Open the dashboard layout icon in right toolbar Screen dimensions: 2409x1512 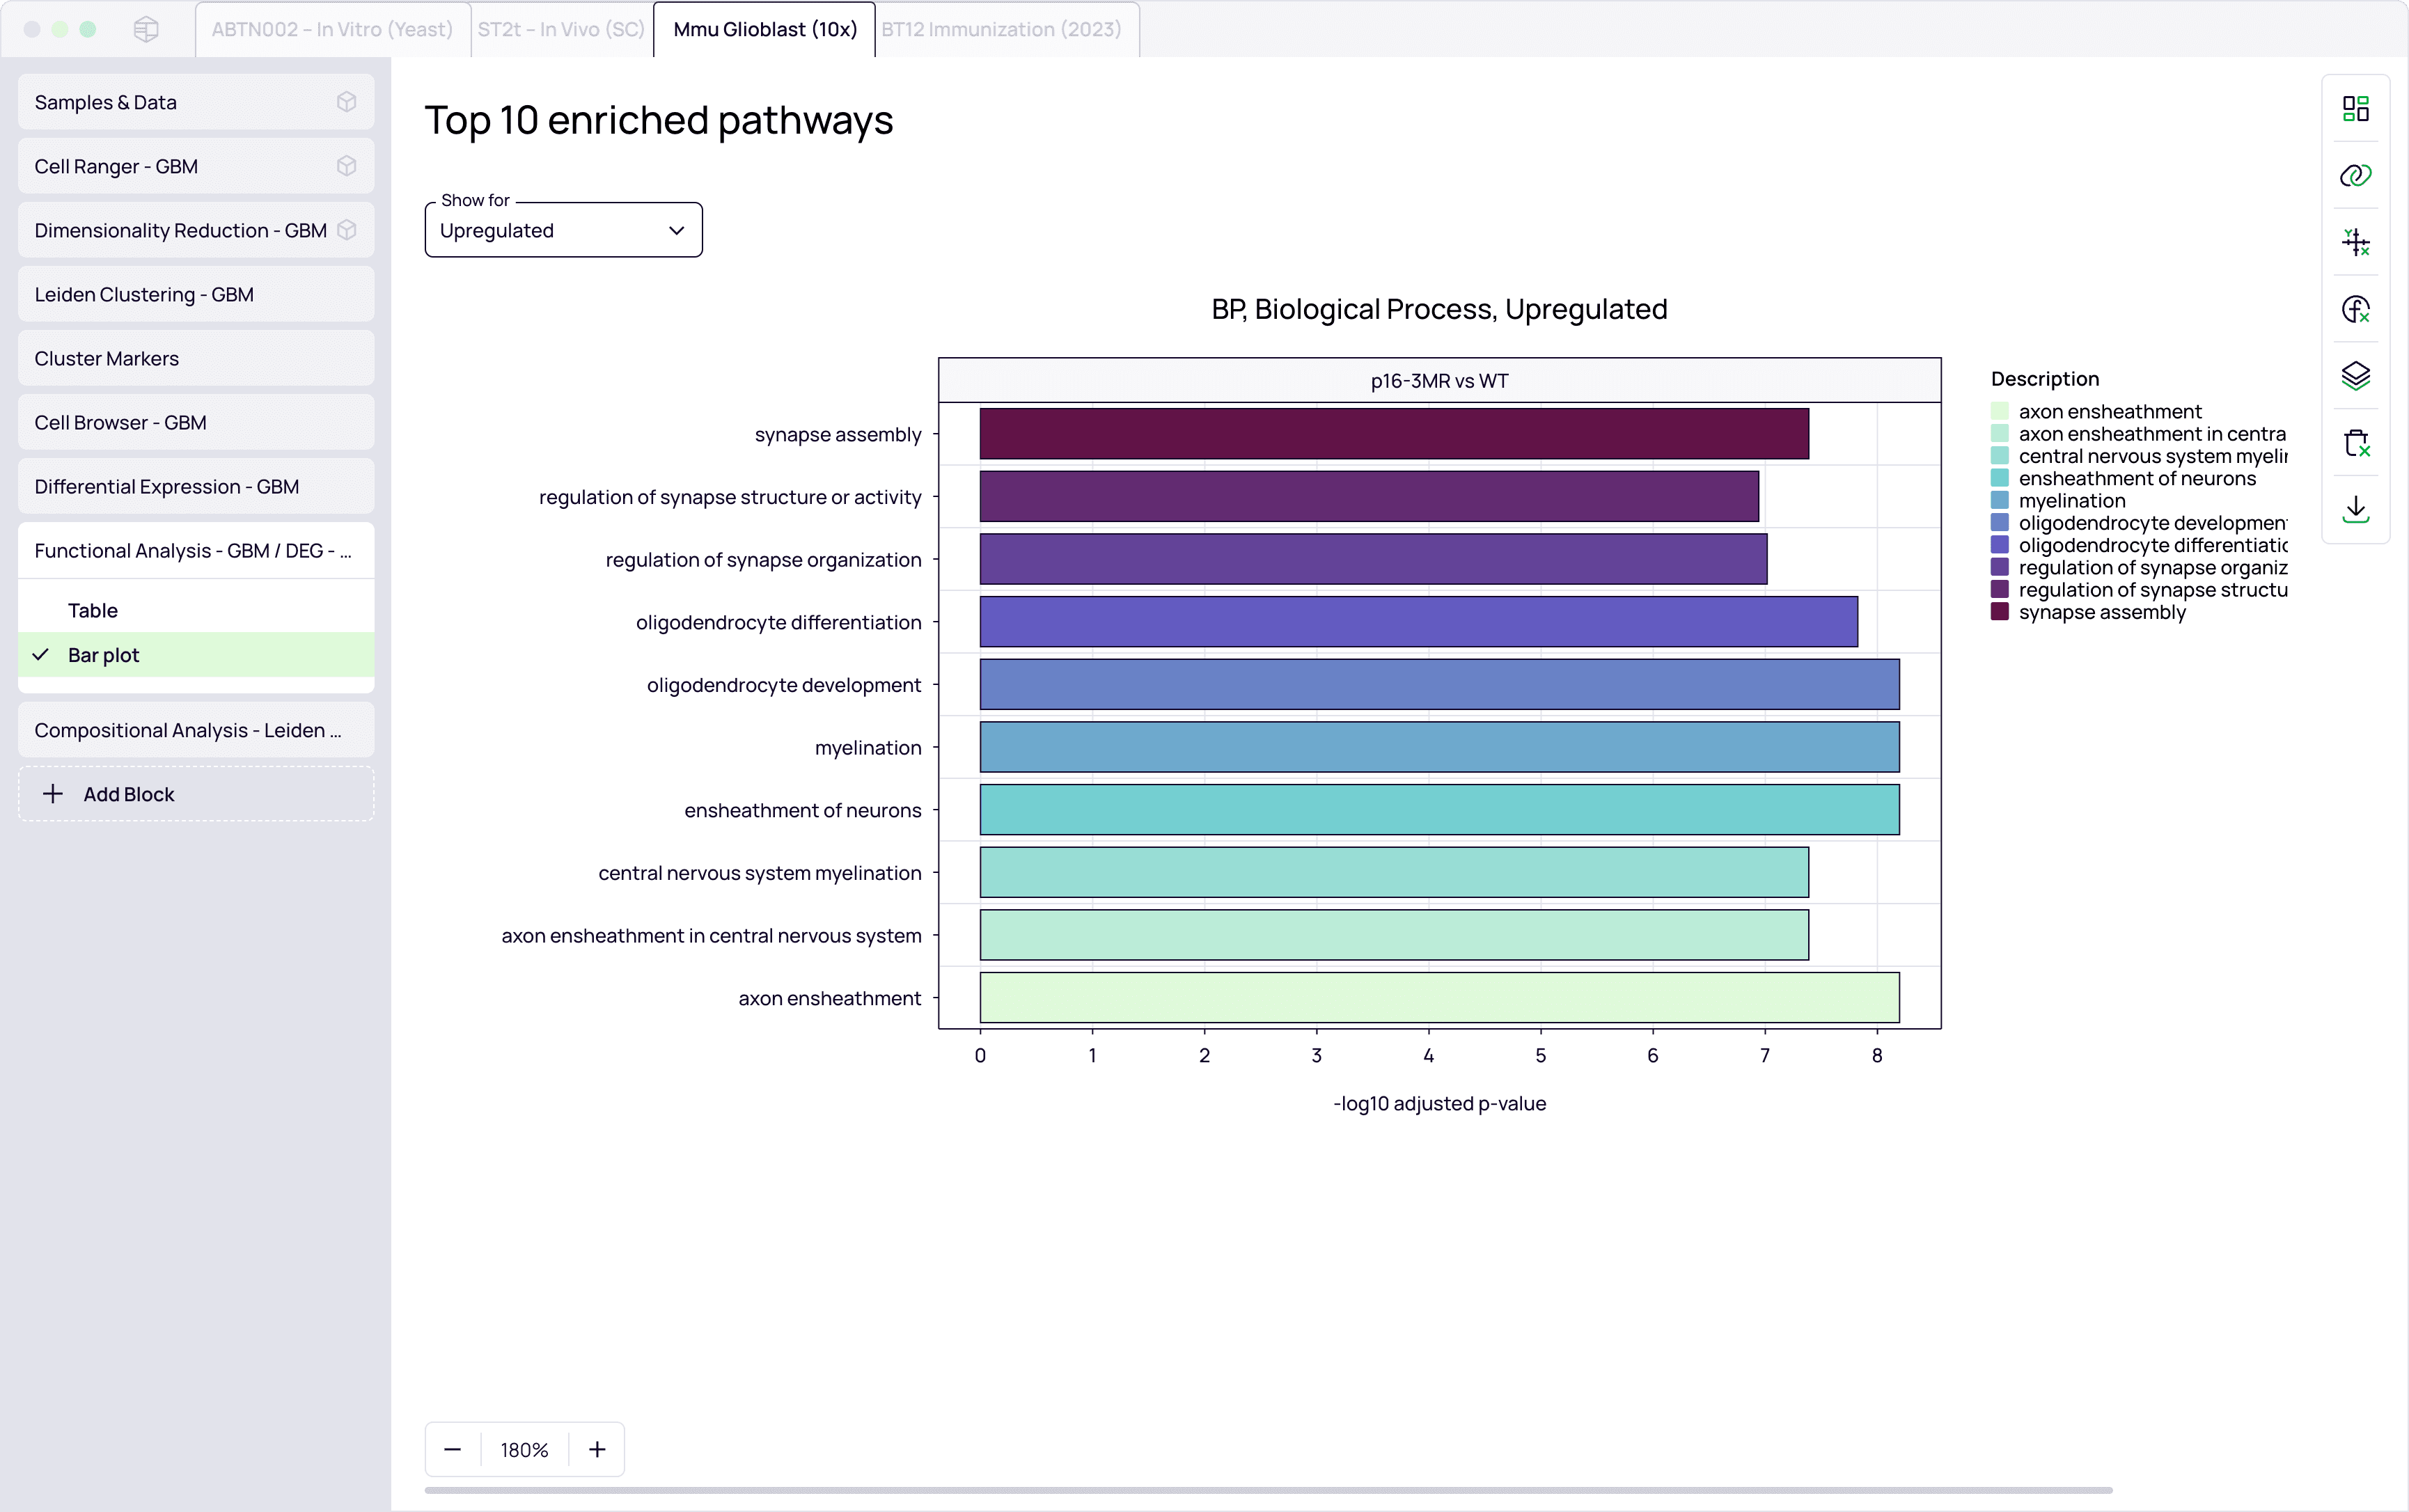pos(2355,108)
